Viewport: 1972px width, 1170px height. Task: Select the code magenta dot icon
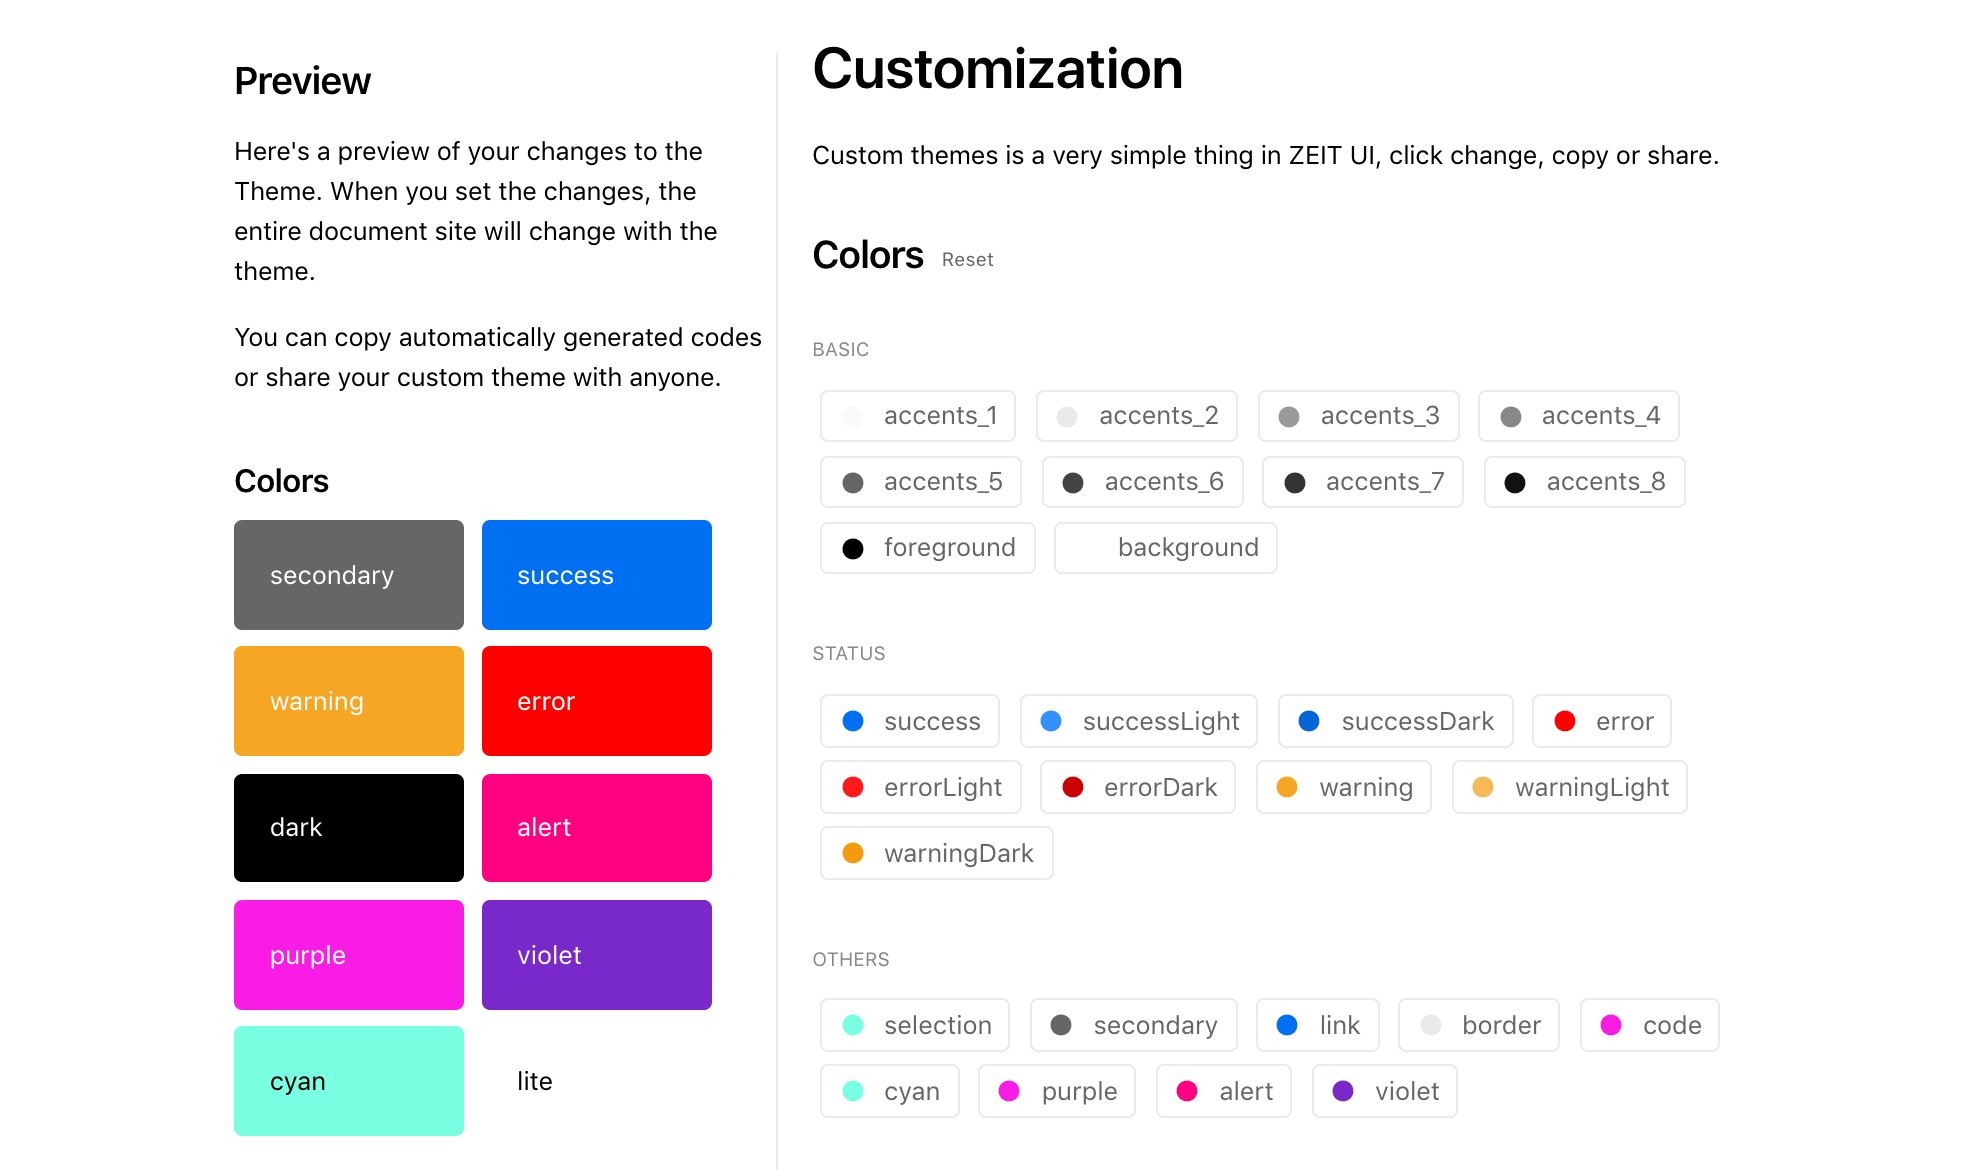(1611, 1025)
